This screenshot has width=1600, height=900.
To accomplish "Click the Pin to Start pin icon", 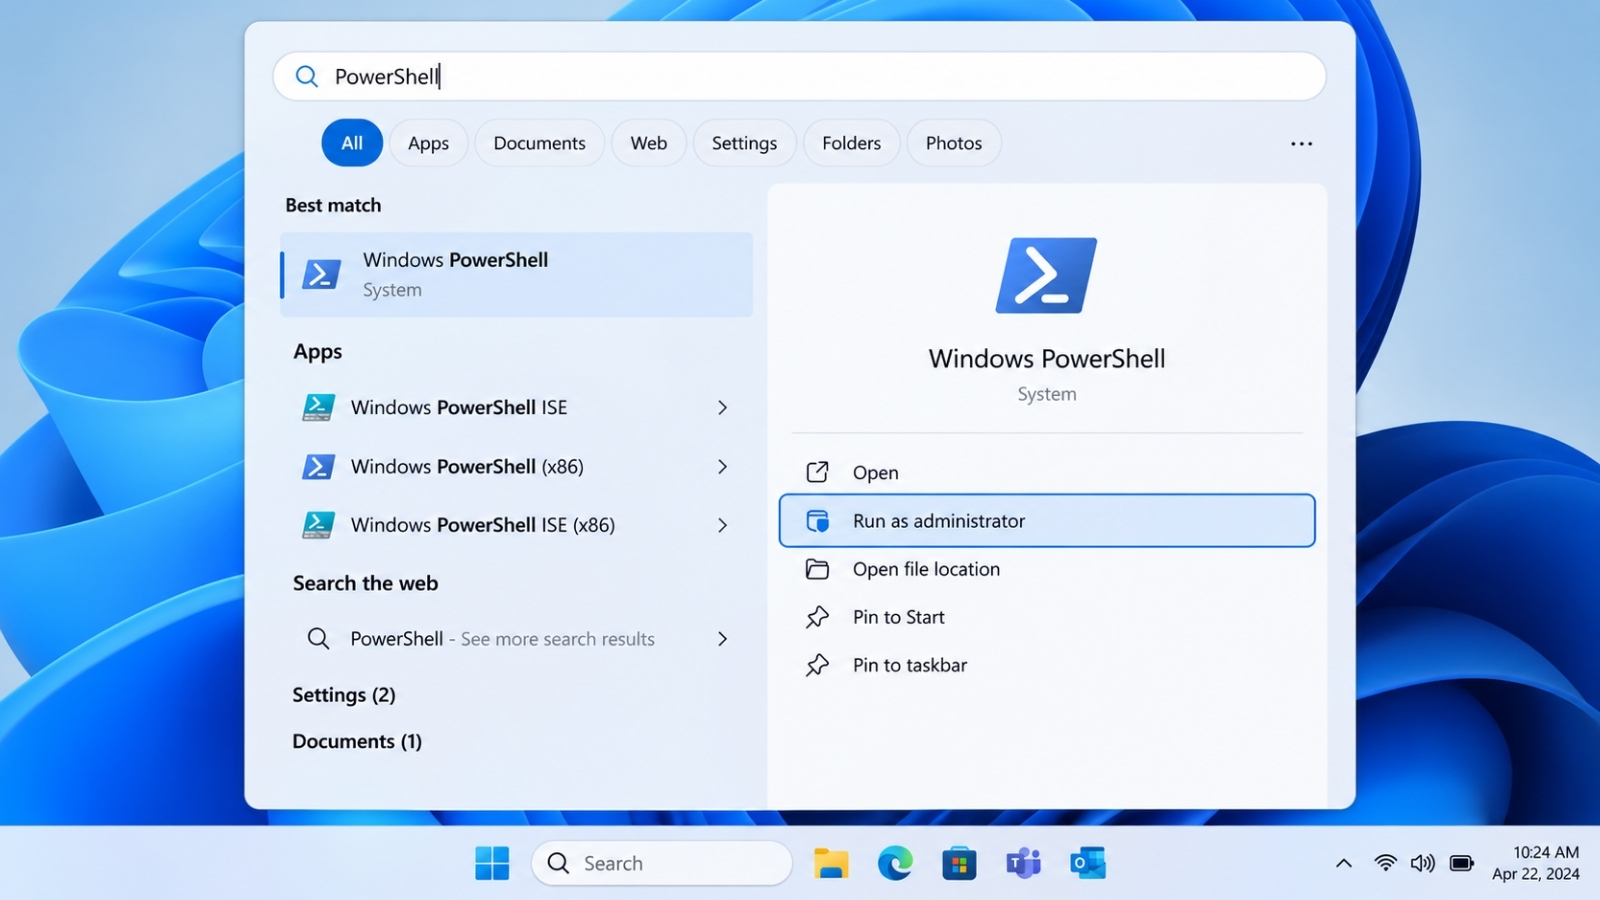I will (x=817, y=617).
